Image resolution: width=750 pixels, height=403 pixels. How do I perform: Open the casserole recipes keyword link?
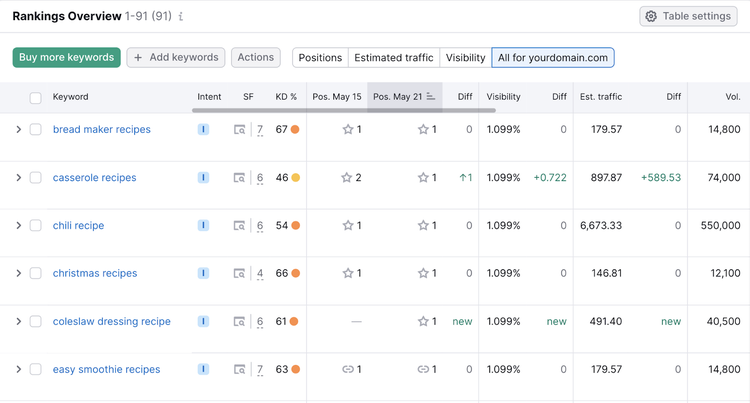tap(95, 177)
